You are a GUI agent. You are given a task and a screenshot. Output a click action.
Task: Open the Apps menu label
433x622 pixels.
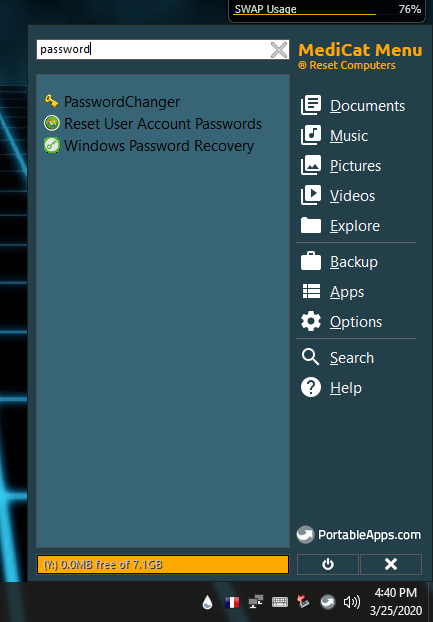(347, 292)
